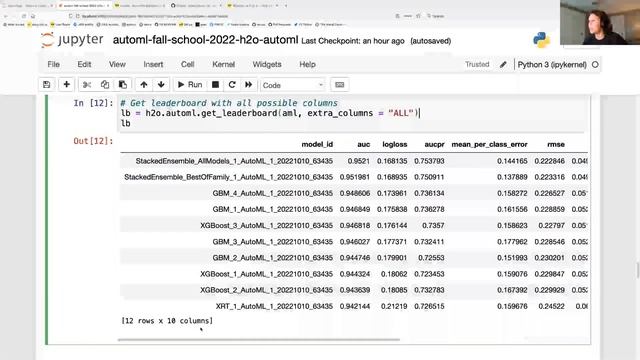
Task: Click the auc value 0.9521
Action: click(359, 161)
